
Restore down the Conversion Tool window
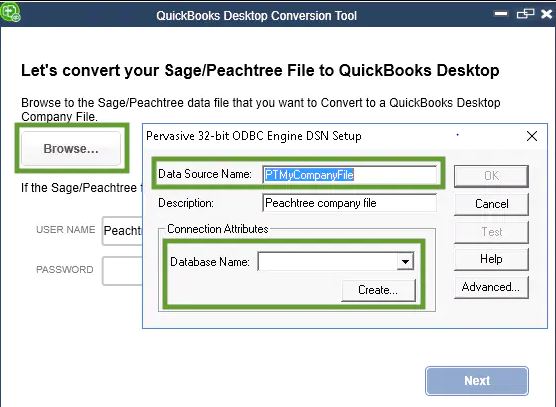pyautogui.click(x=525, y=14)
